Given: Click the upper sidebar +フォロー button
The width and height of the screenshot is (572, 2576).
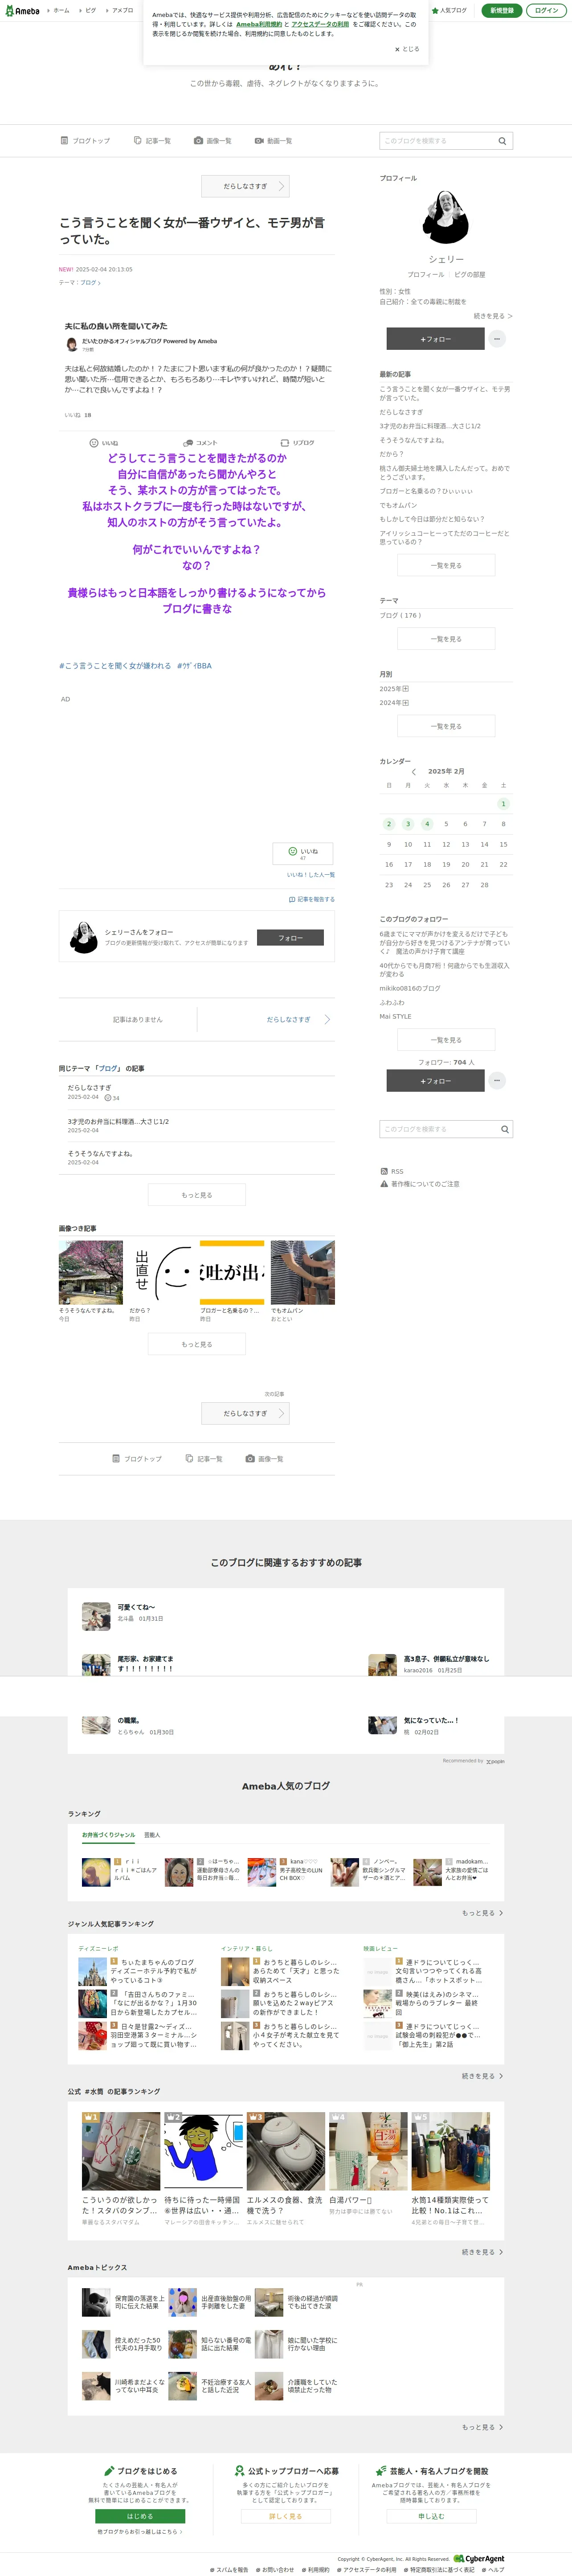Looking at the screenshot, I should pyautogui.click(x=435, y=339).
